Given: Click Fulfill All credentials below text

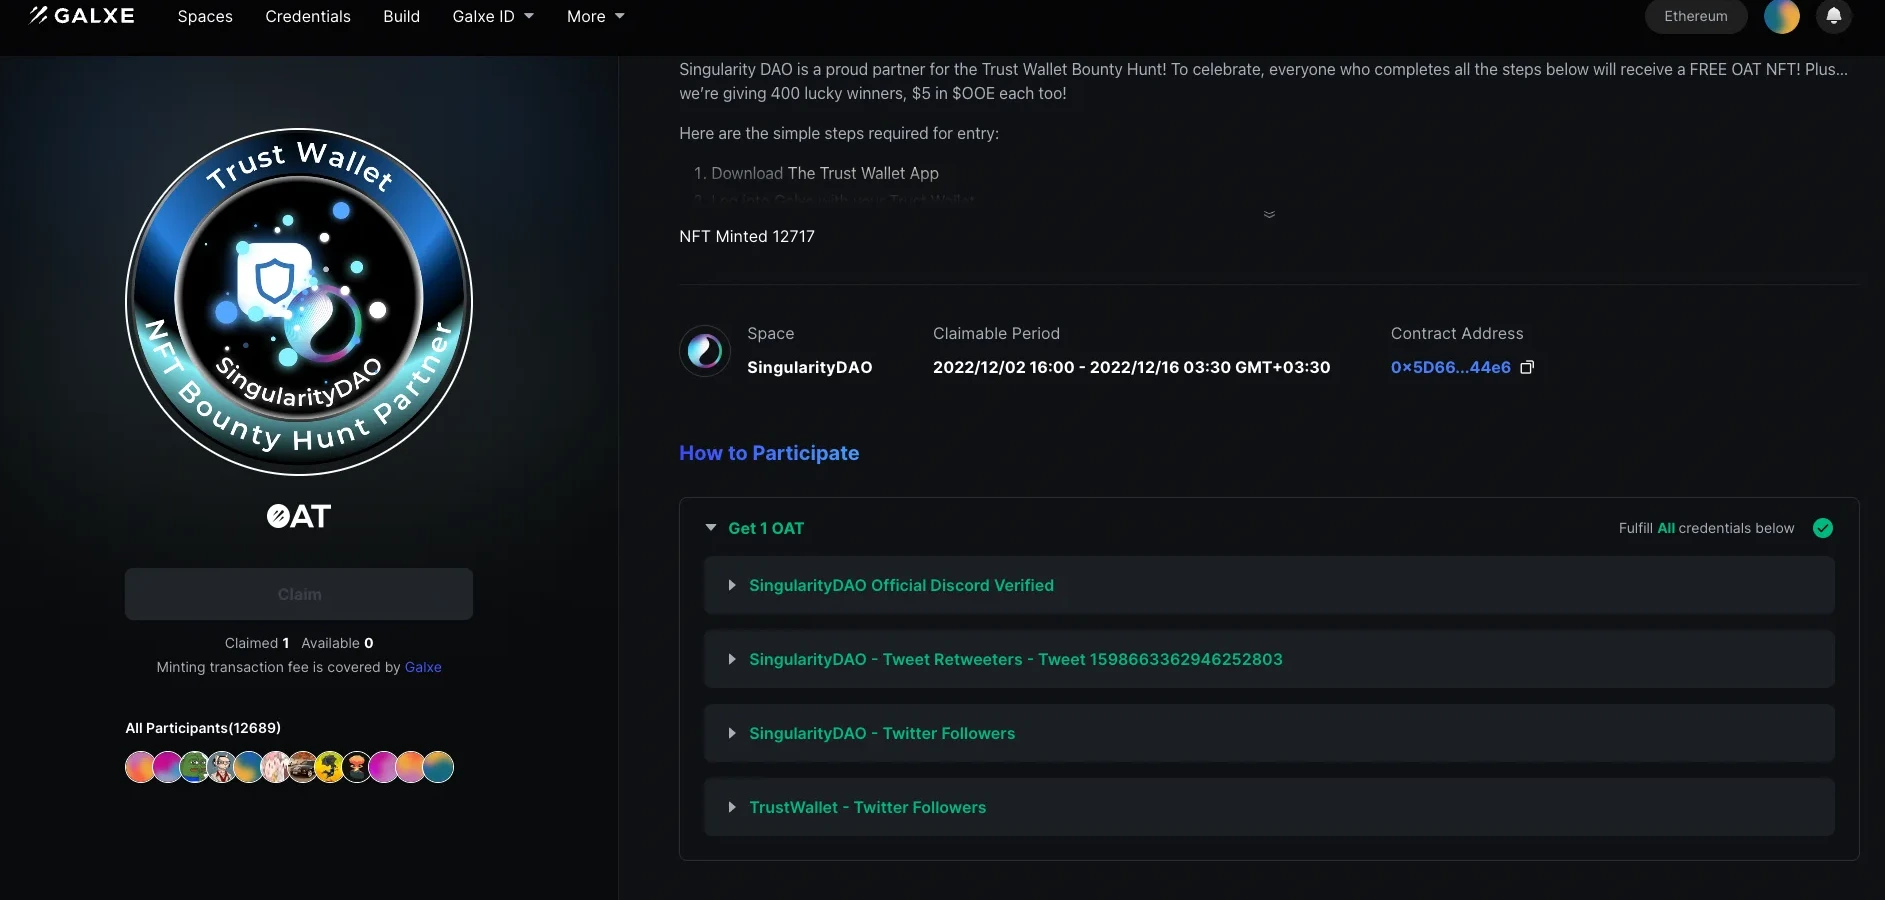Looking at the screenshot, I should pos(1706,528).
